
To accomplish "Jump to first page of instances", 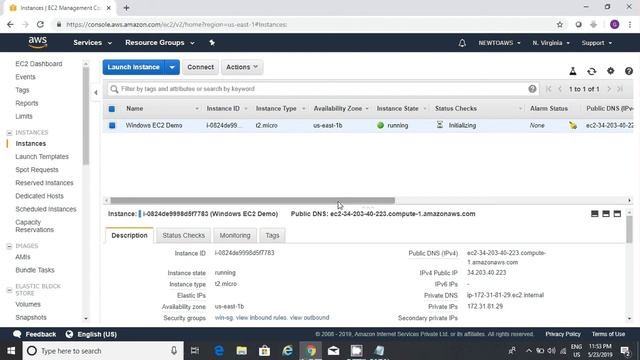I will (x=549, y=89).
